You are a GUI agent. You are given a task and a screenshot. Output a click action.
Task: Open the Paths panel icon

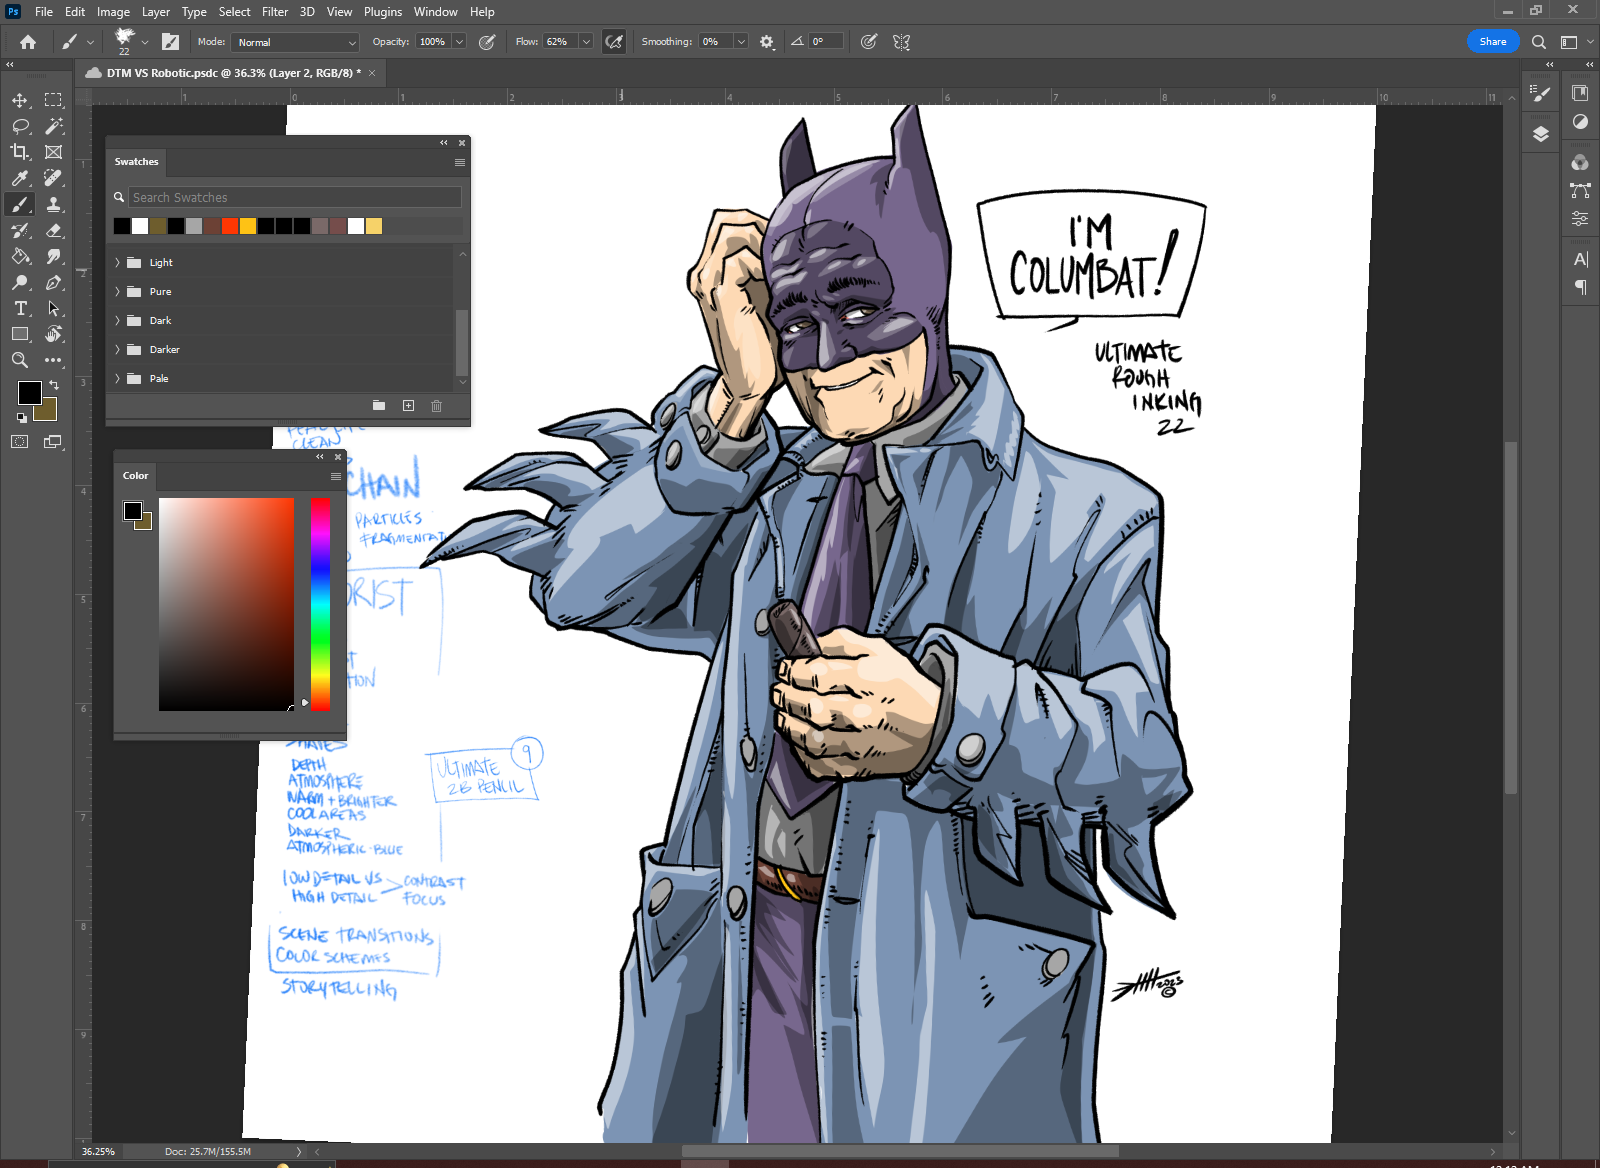point(1580,190)
